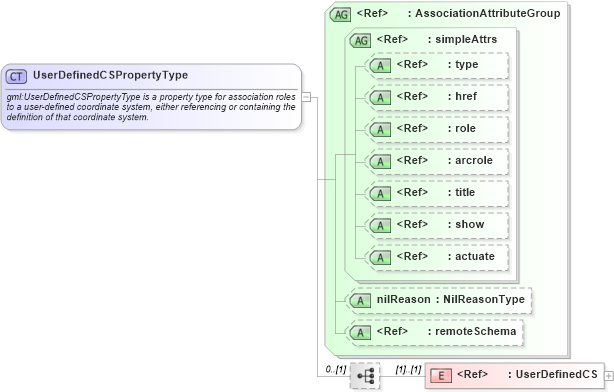
Task: Click the A icon of show attribute
Action: pyautogui.click(x=380, y=226)
